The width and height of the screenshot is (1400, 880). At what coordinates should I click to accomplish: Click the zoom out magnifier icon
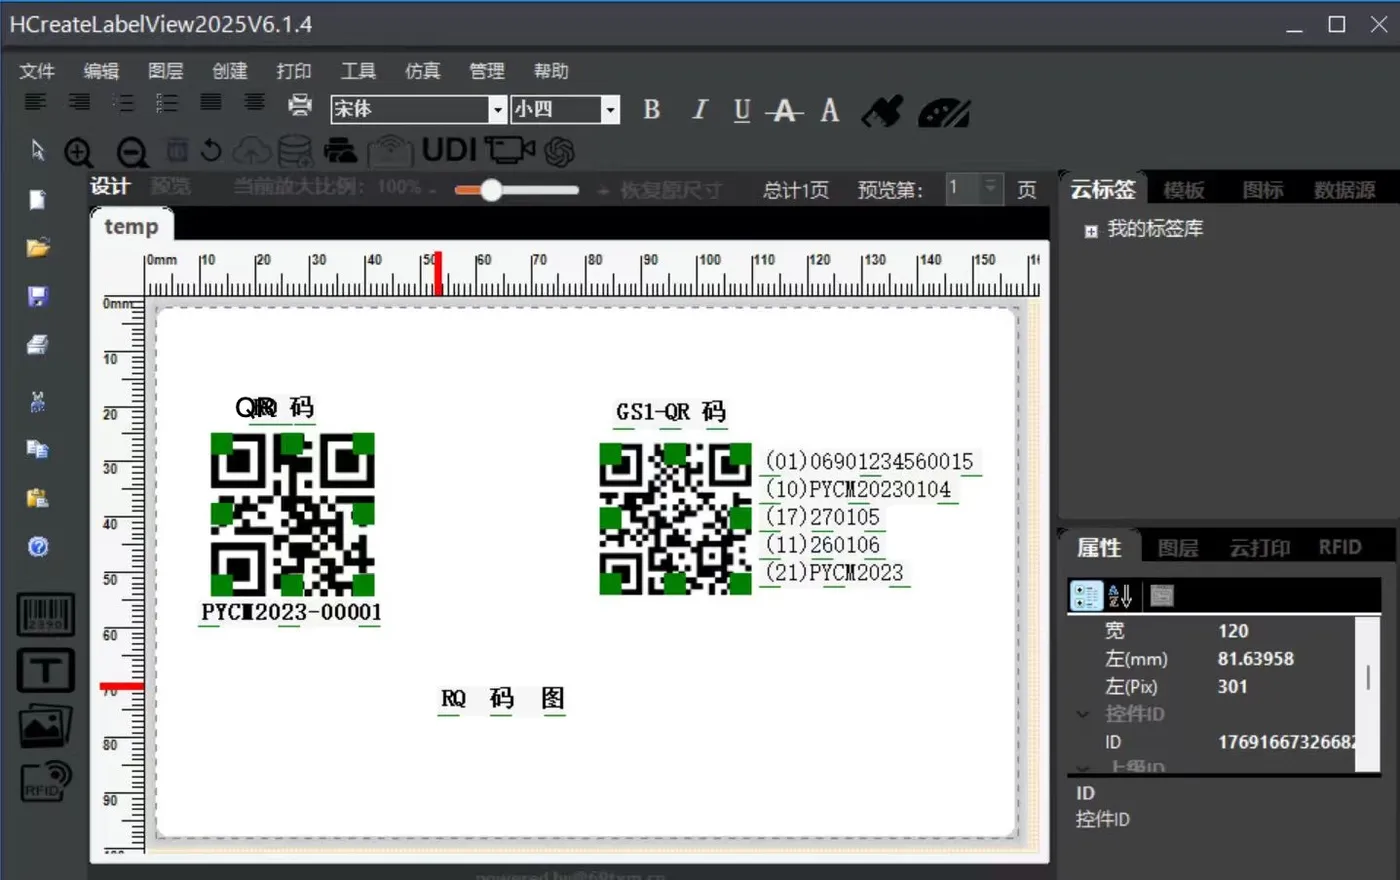tap(132, 152)
